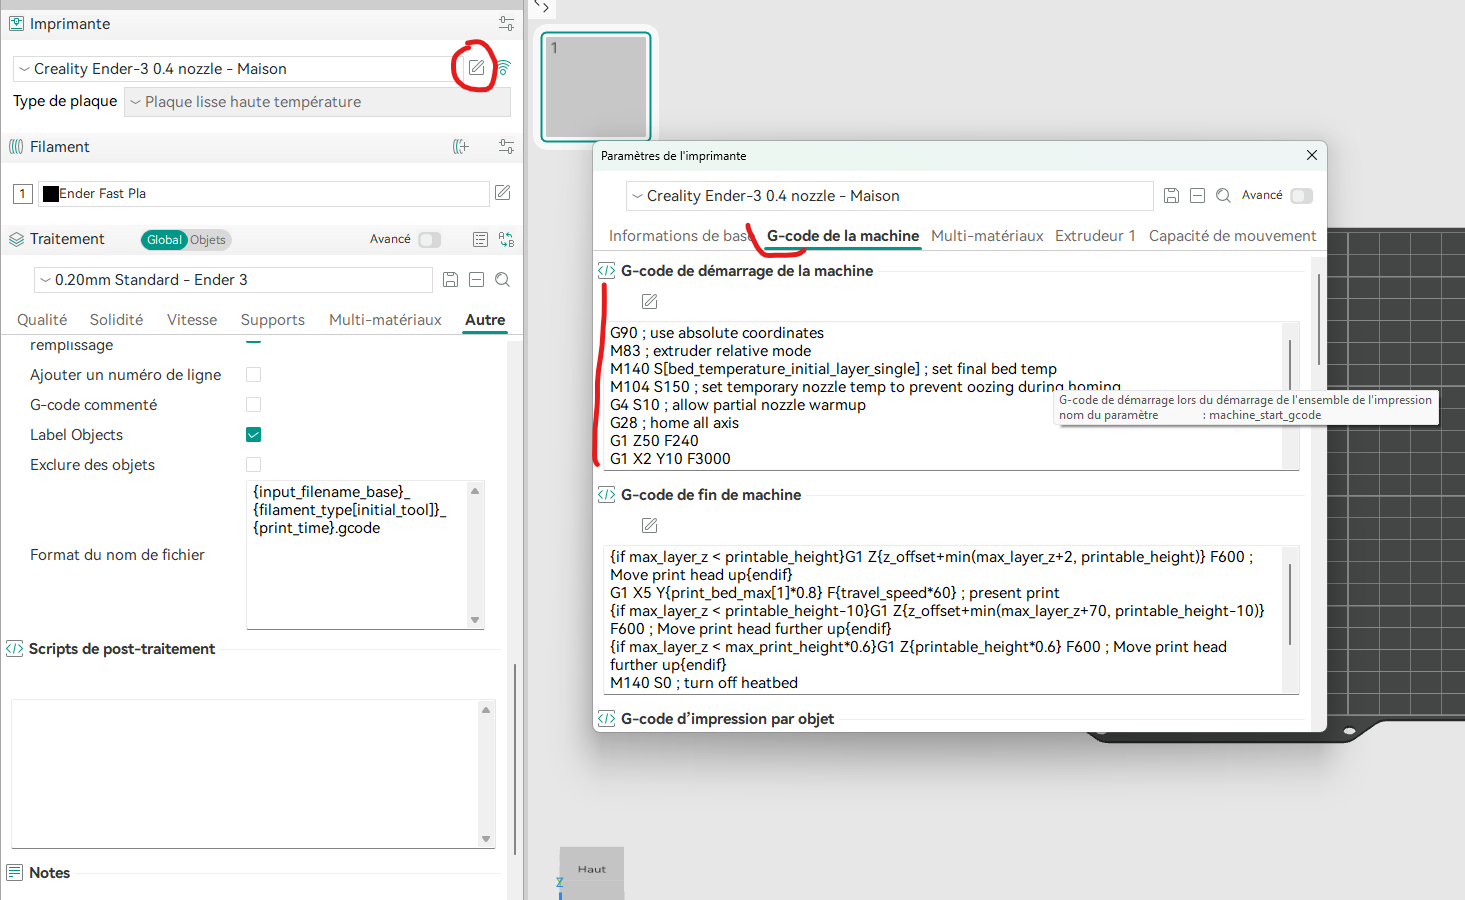
Task: Click the filament number 1 box
Action: pyautogui.click(x=23, y=193)
